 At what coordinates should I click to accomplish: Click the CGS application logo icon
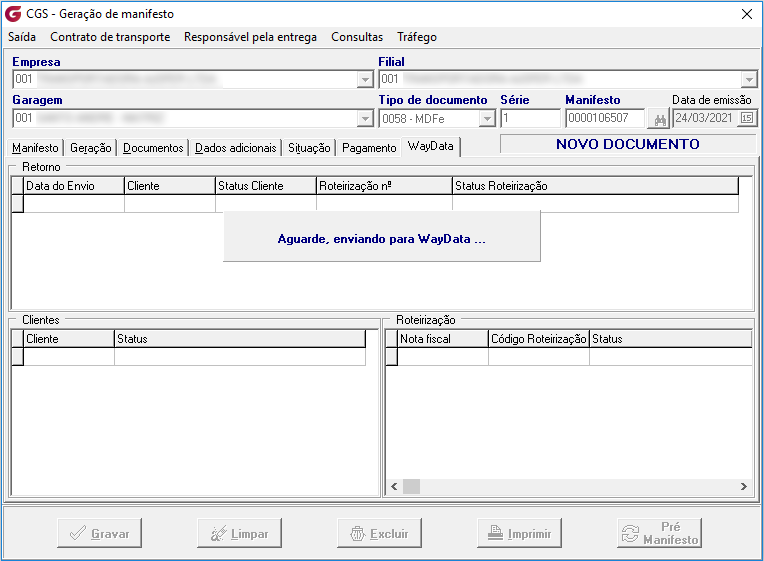tap(13, 14)
